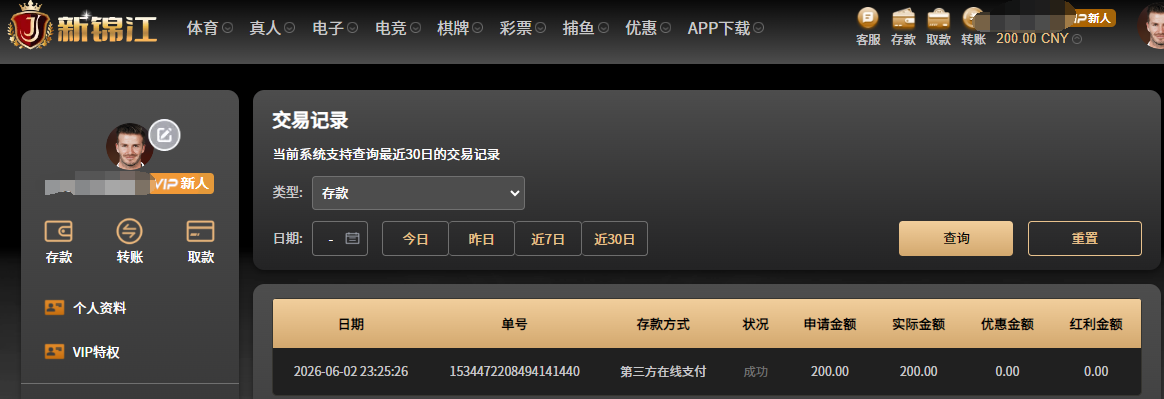Click the 实际金额 column header
The image size is (1164, 399).
[918, 324]
